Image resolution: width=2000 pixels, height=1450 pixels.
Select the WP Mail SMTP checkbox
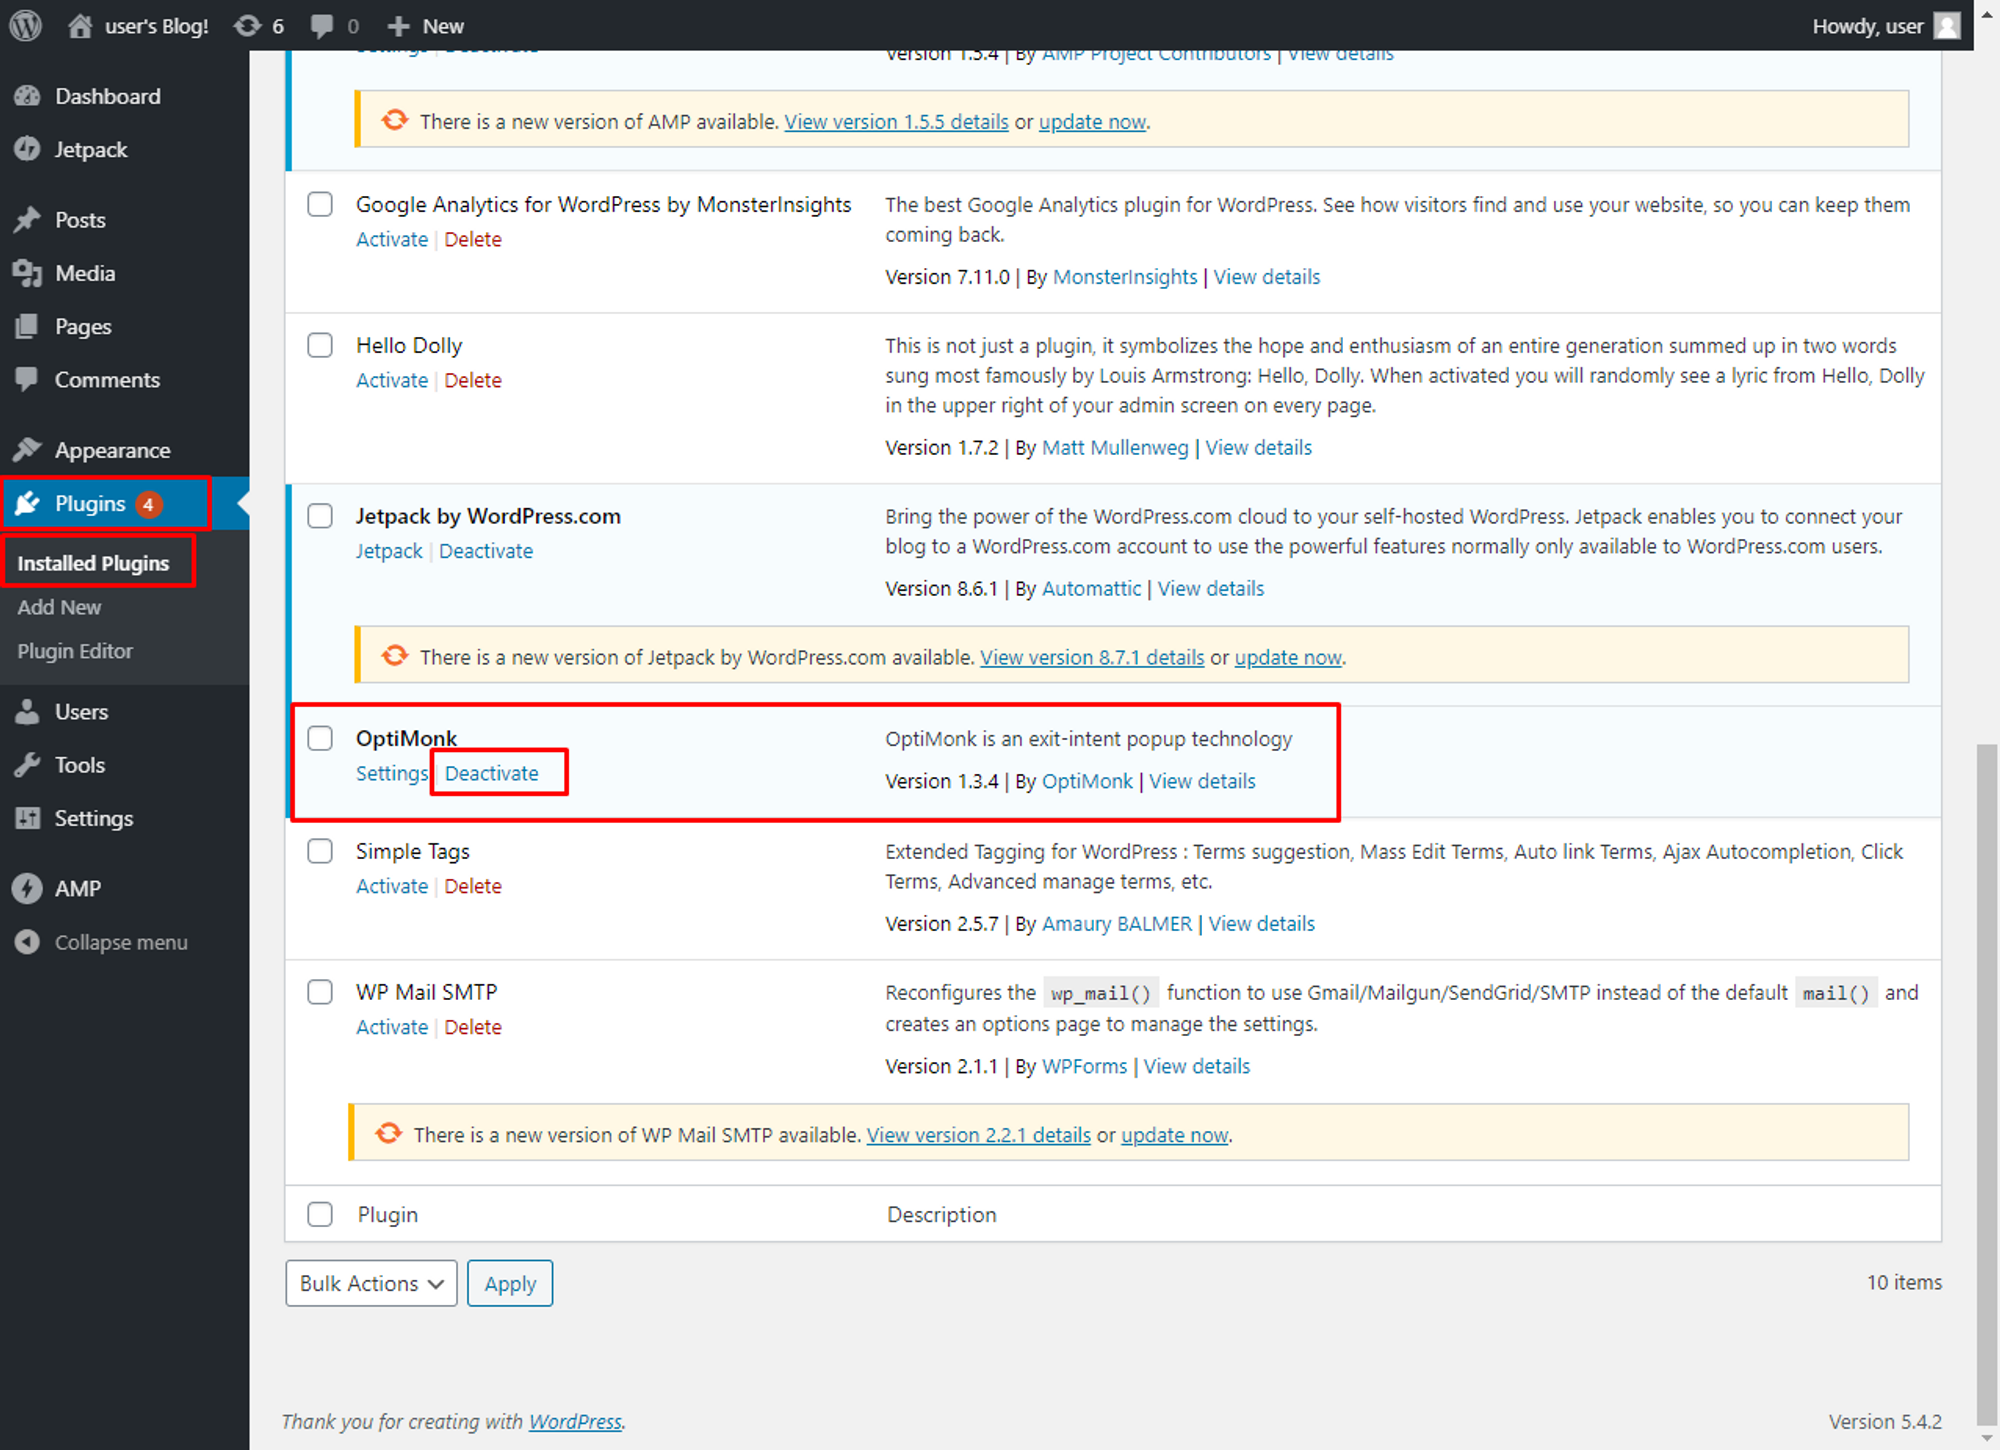[320, 992]
